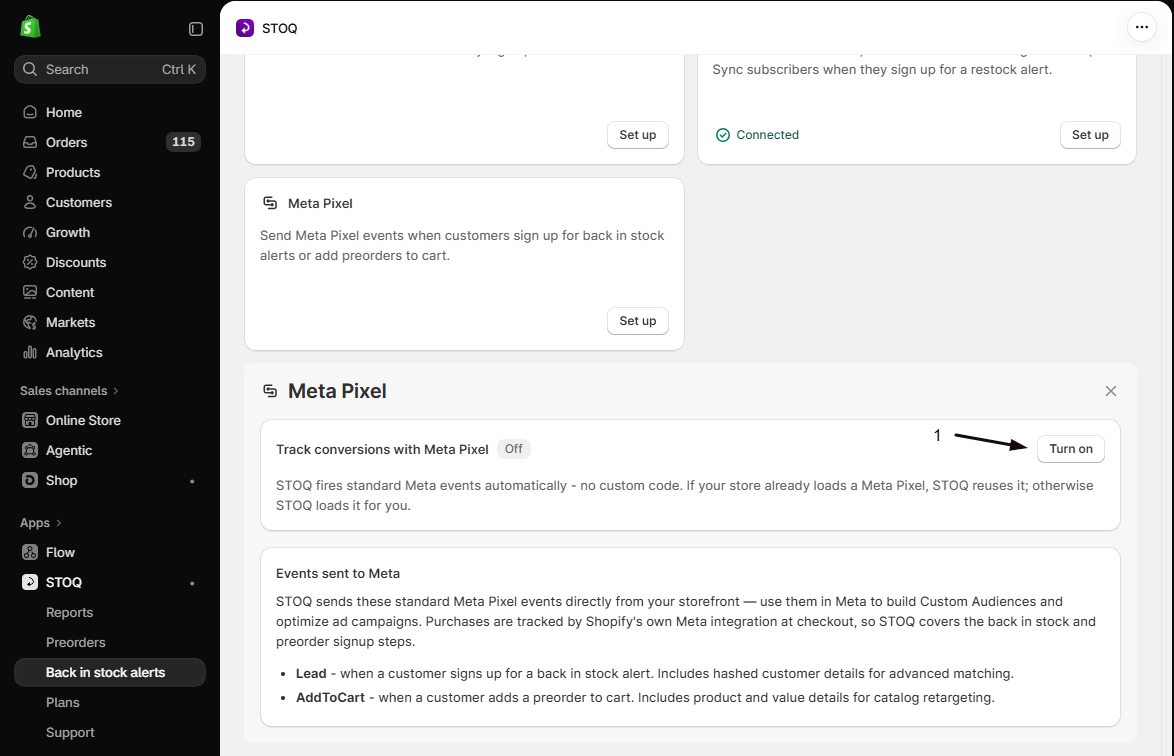The image size is (1174, 756).
Task: Click the Home icon in sidebar
Action: click(x=30, y=112)
